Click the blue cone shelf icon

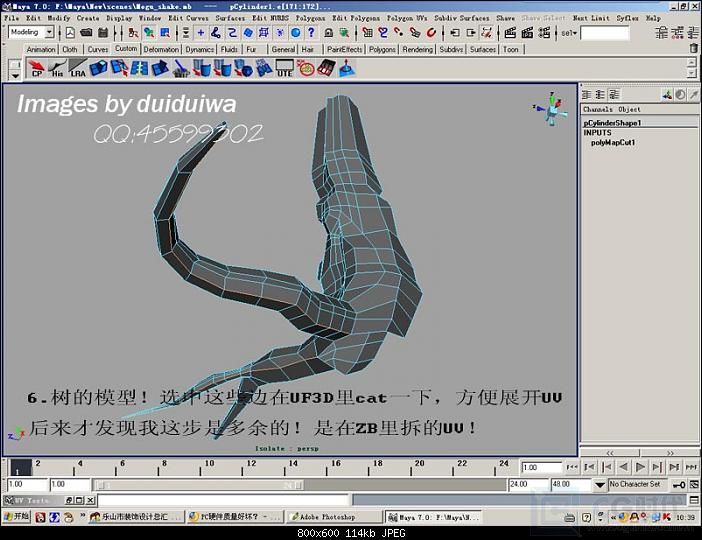[347, 69]
